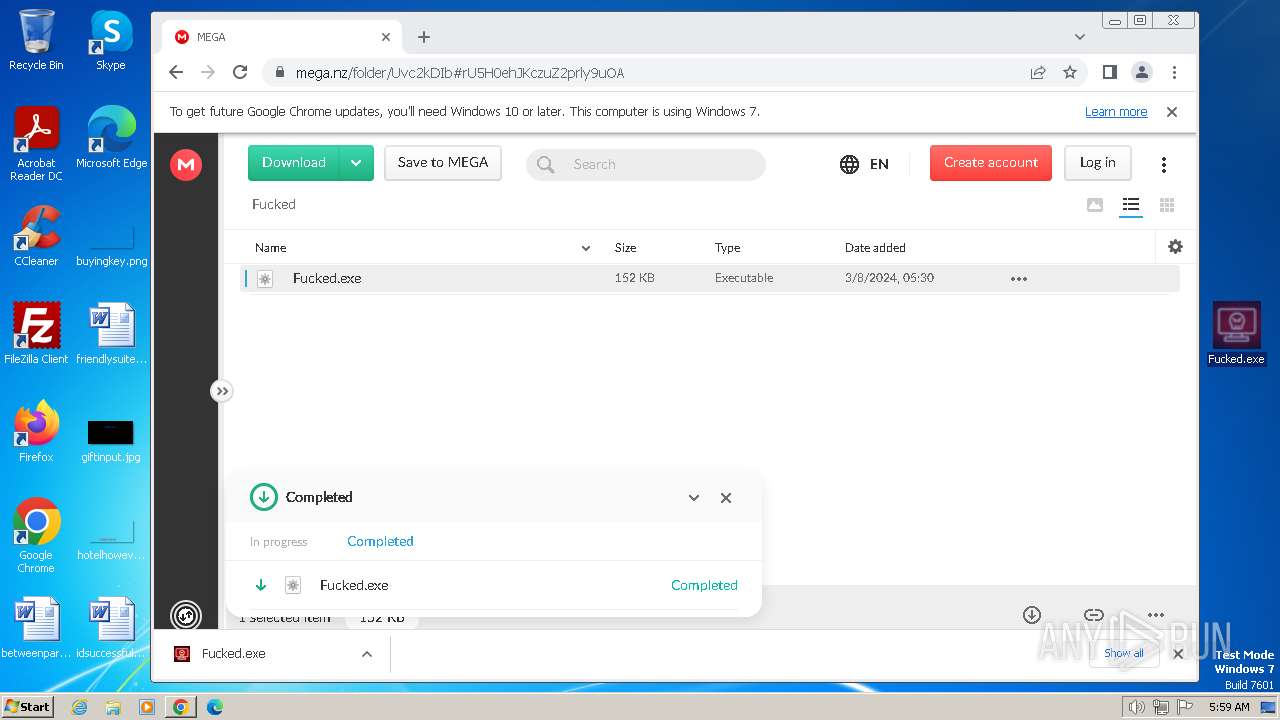Open tab search dropdown
Viewport: 1280px width, 720px height.
coord(1080,37)
